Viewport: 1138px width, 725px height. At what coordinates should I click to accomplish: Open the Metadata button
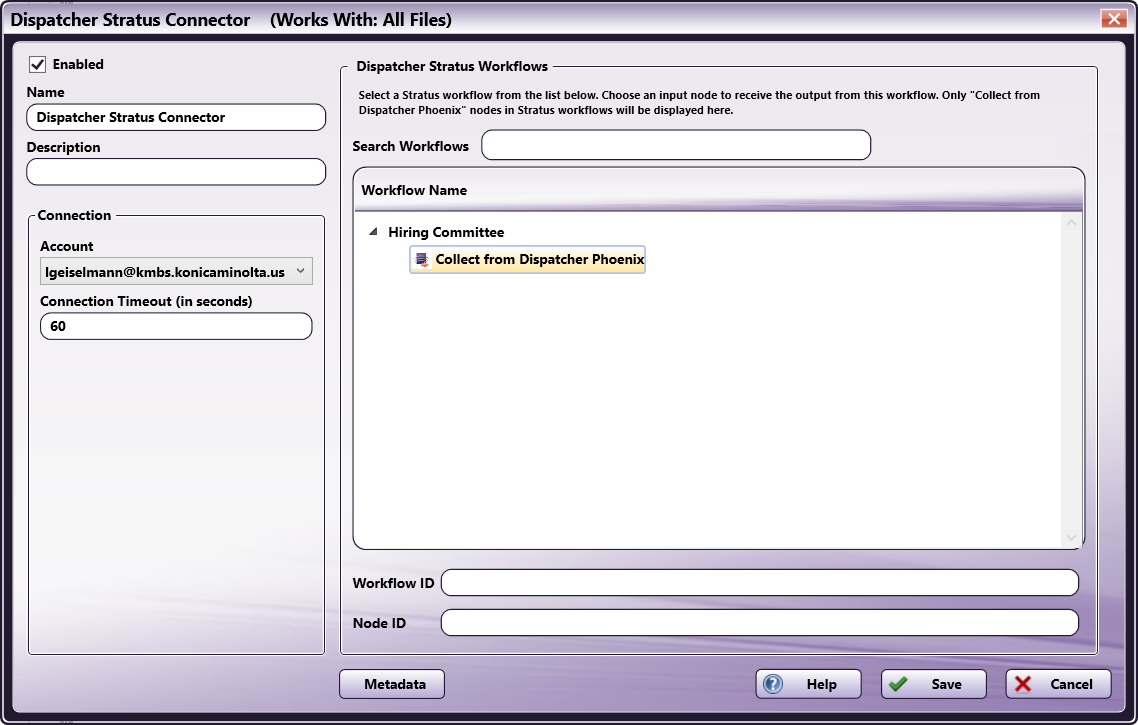pos(392,684)
